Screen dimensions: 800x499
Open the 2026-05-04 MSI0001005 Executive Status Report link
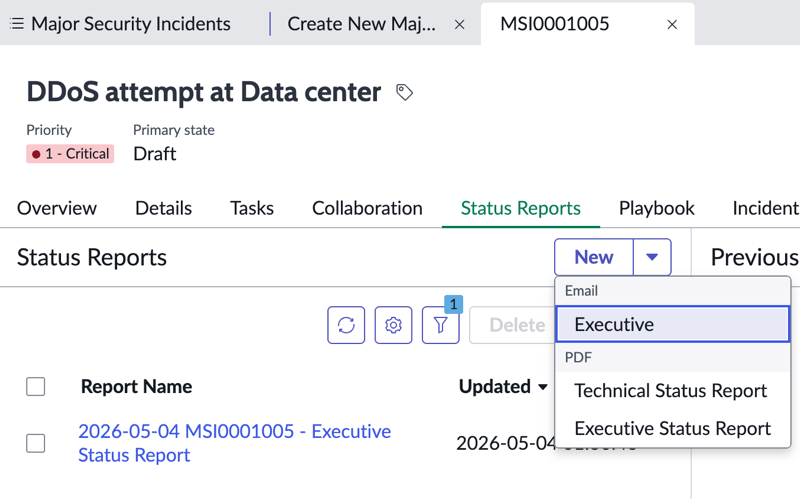coord(235,443)
